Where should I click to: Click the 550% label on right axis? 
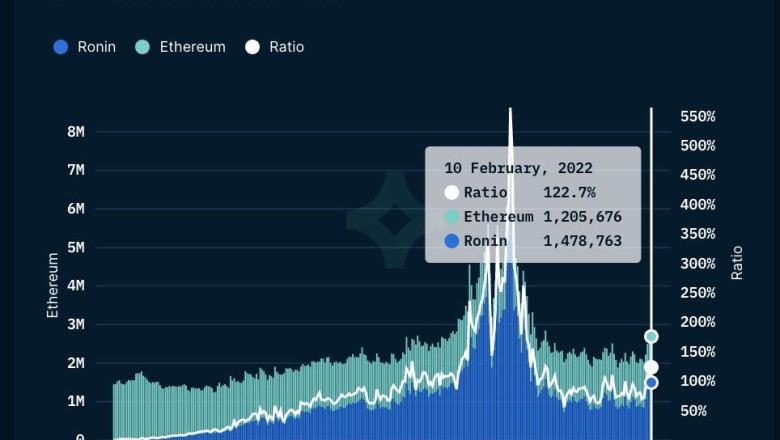(x=697, y=117)
